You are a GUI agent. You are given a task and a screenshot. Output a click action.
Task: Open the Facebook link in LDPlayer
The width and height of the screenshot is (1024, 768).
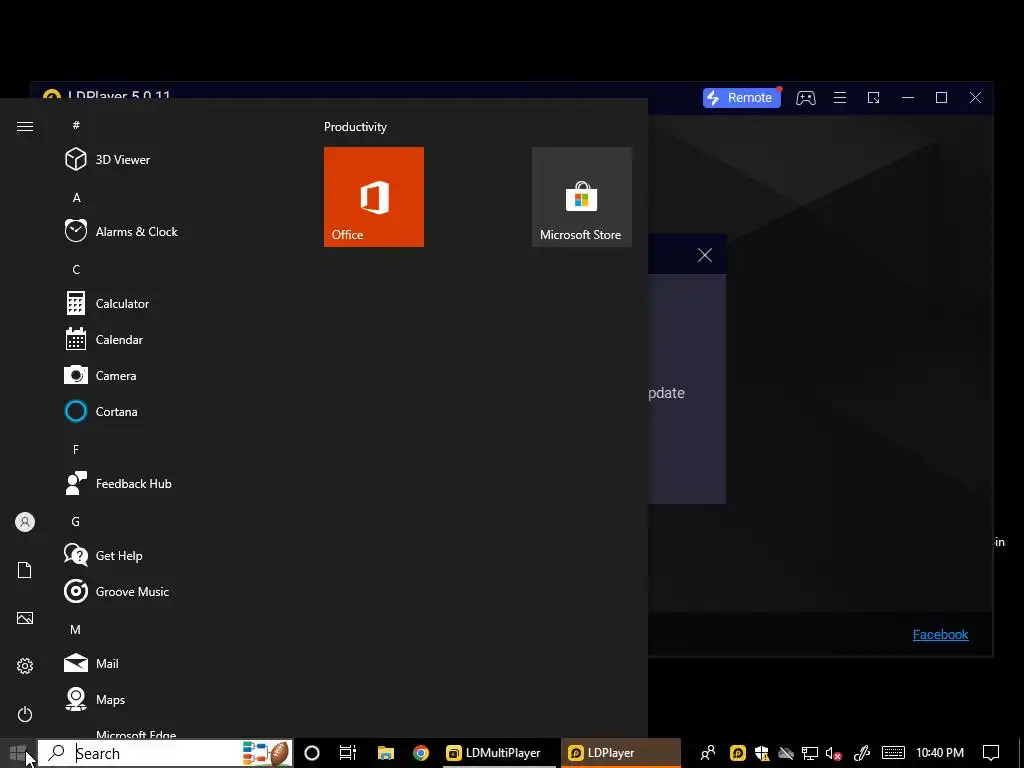(x=940, y=634)
